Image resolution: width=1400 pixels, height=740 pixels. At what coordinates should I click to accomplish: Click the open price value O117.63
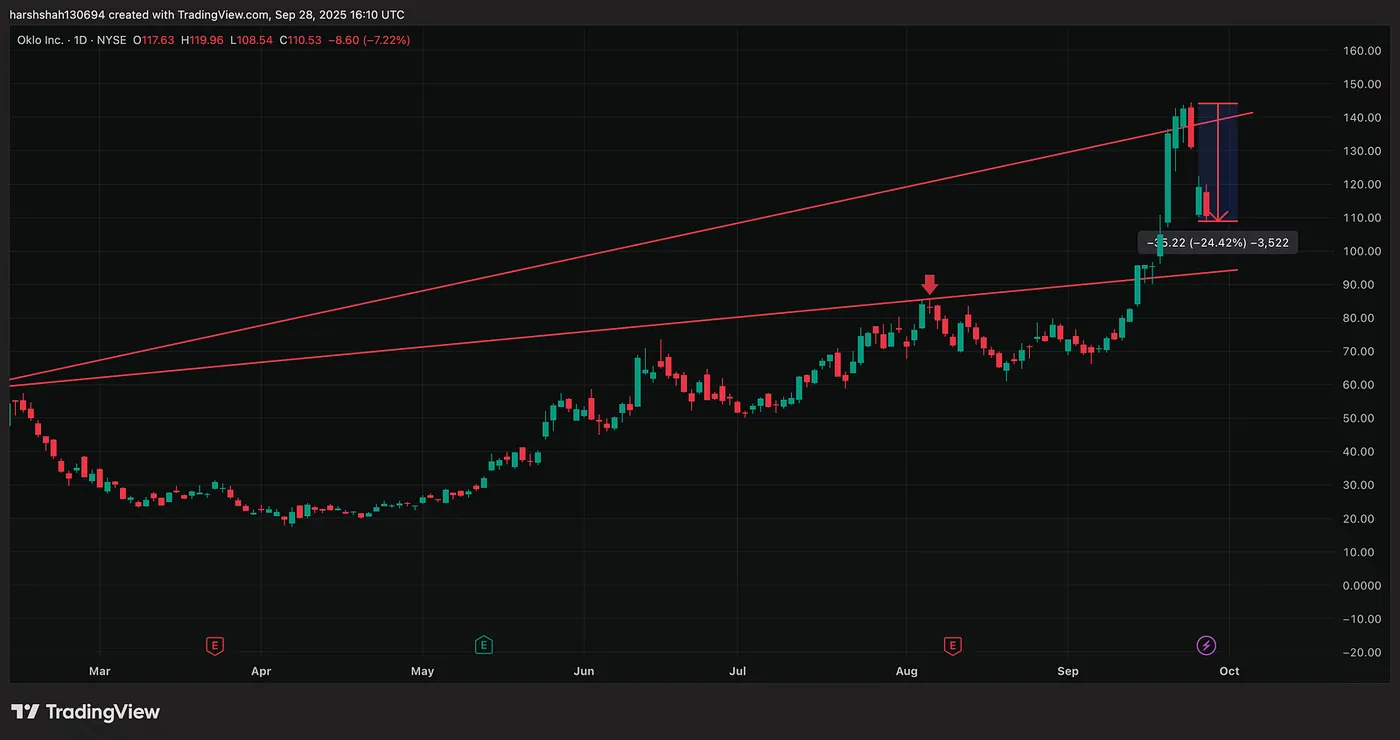[154, 40]
